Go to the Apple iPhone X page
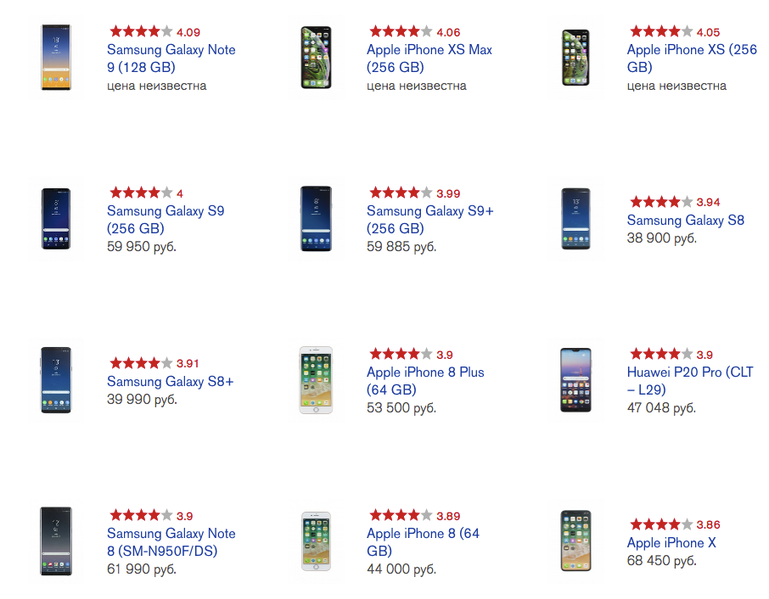769x599 pixels. click(x=671, y=543)
